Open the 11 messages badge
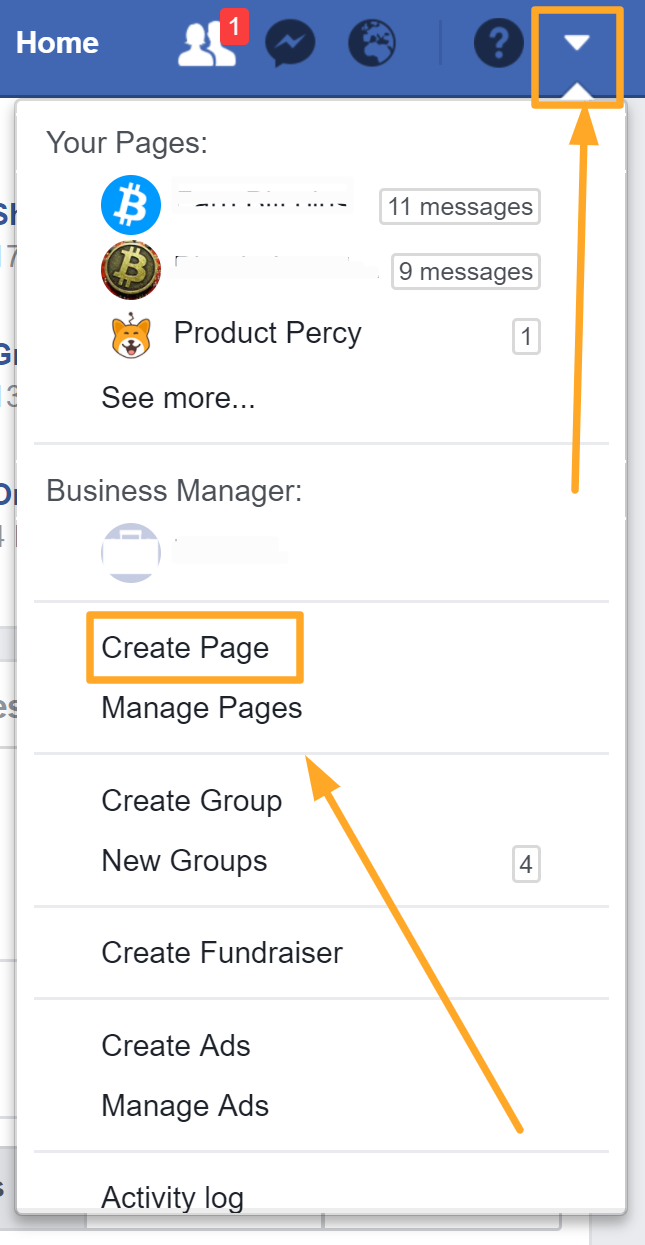 pyautogui.click(x=460, y=207)
